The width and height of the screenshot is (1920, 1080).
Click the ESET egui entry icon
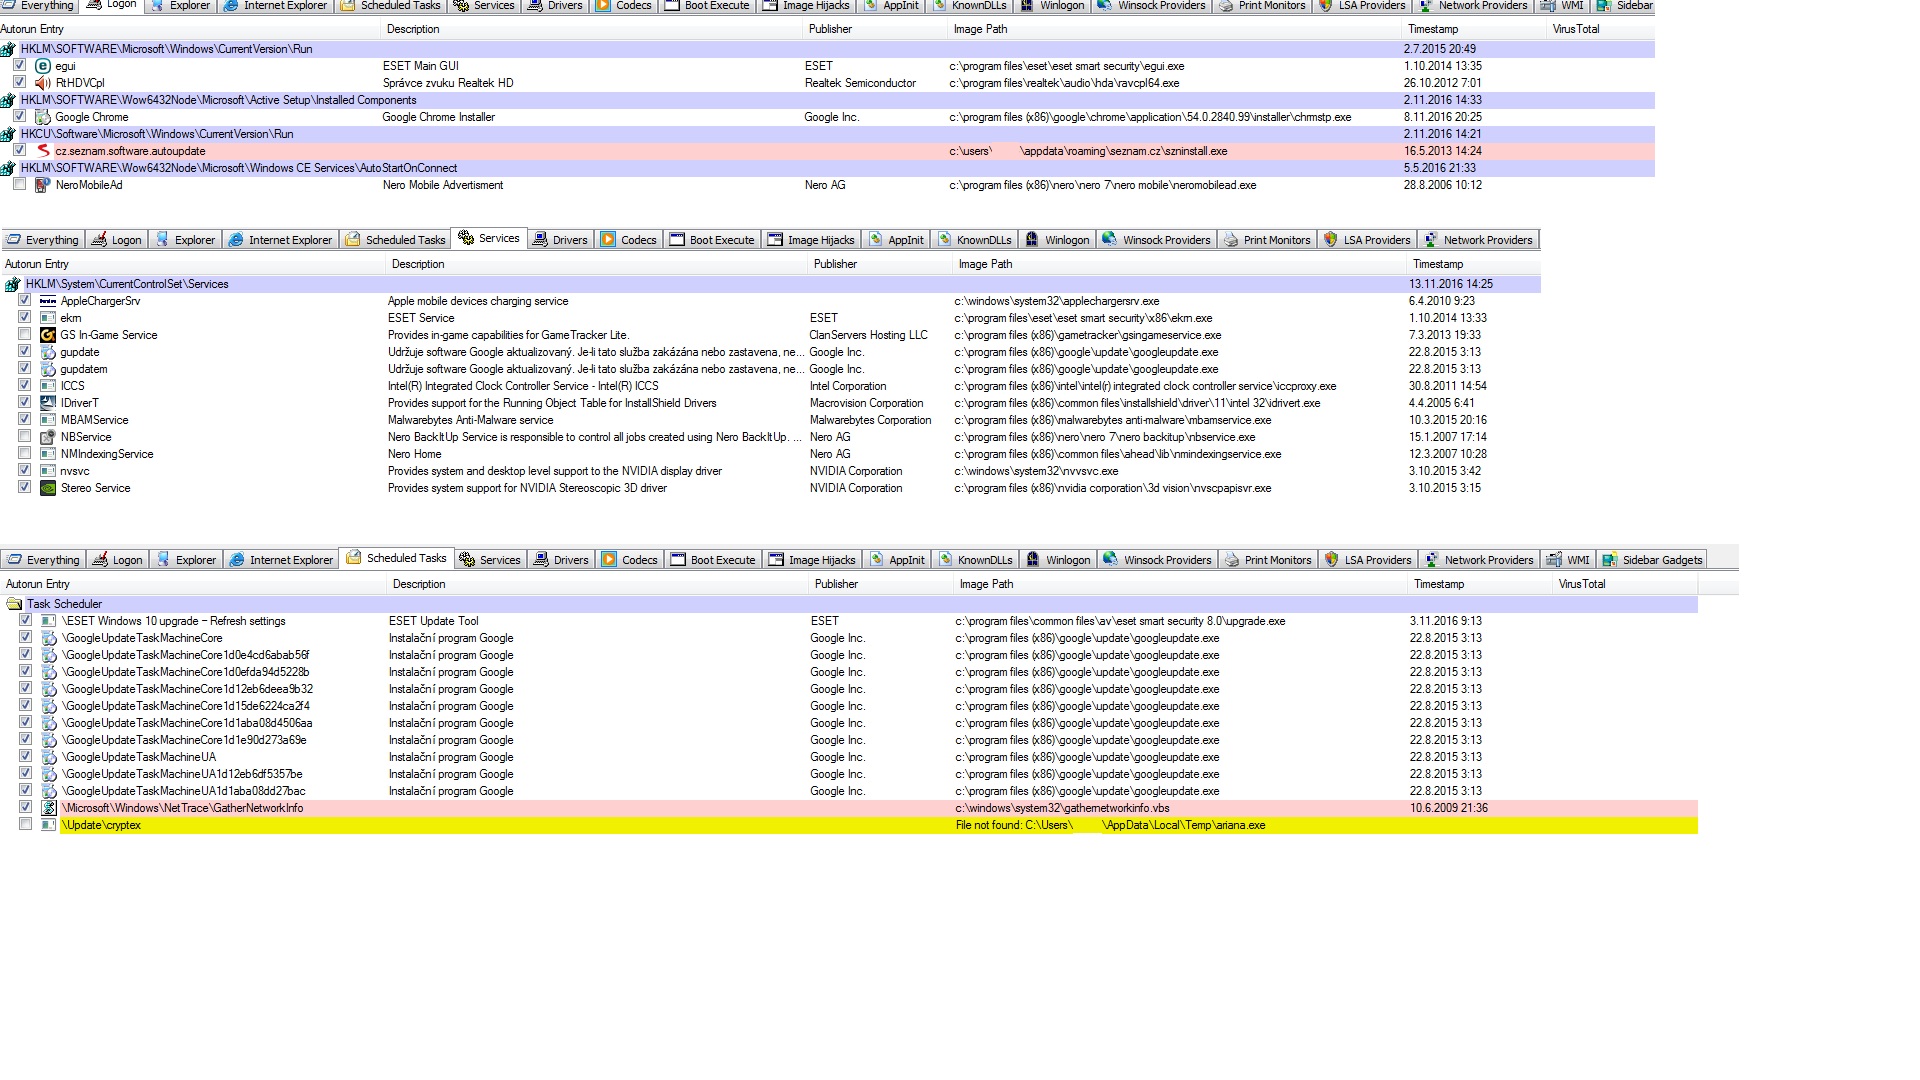[42, 66]
